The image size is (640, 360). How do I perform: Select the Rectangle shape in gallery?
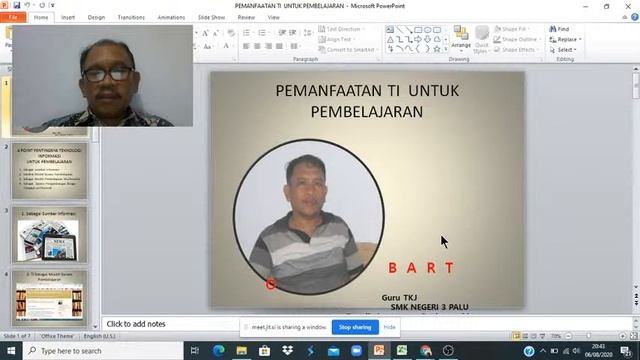click(x=418, y=30)
